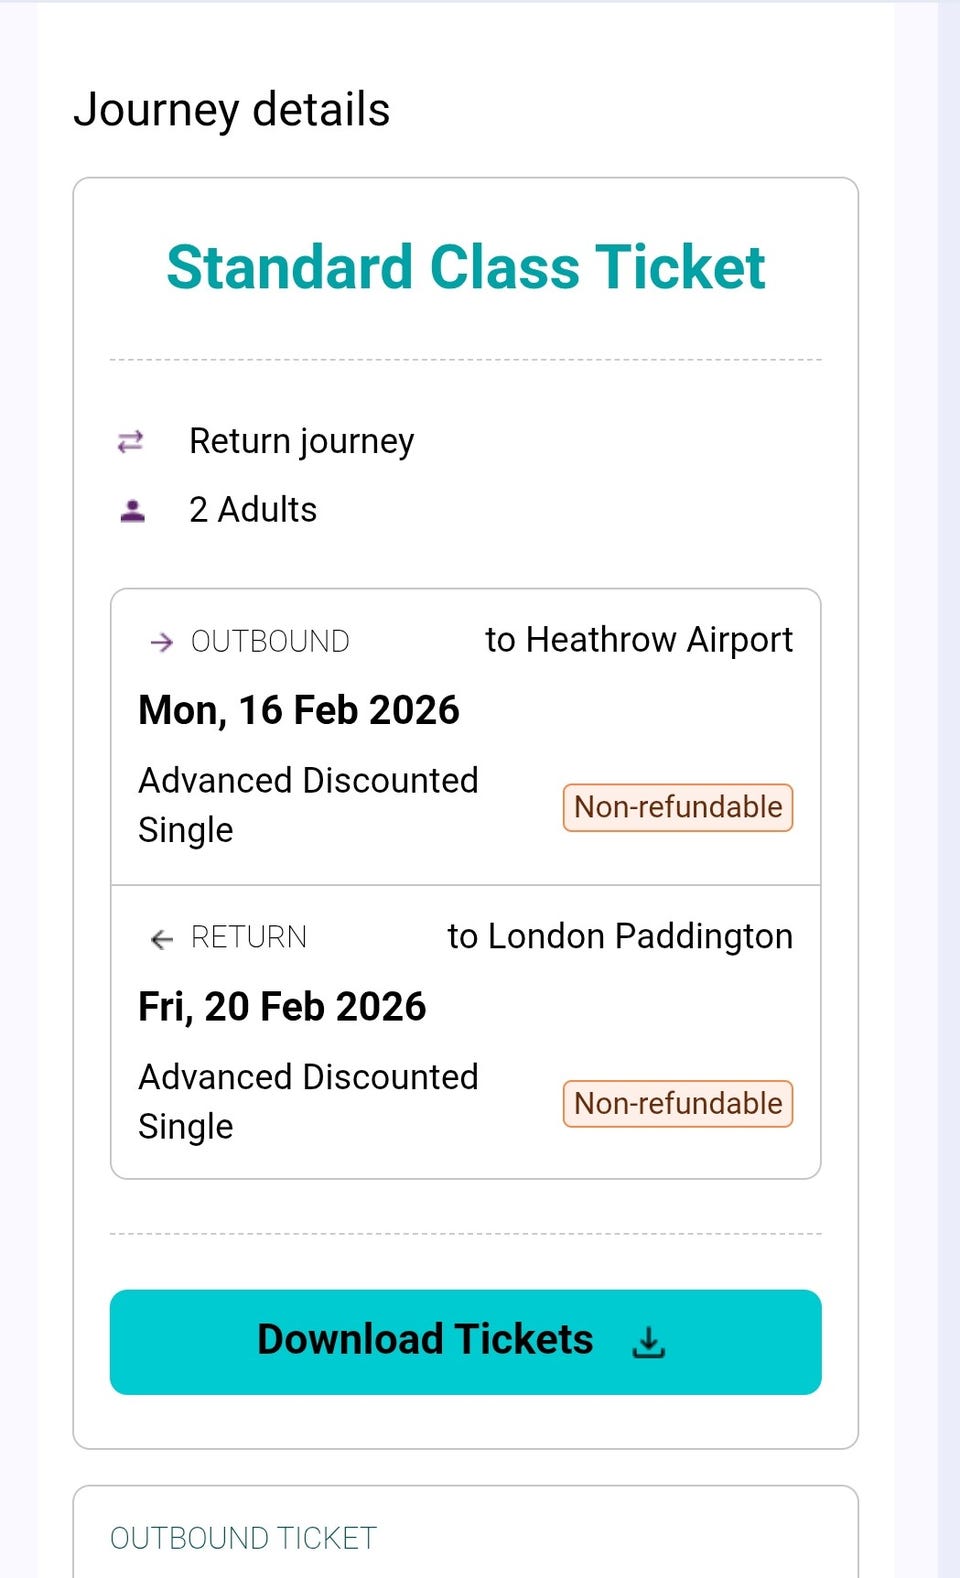Click the "Return journey" text
Image resolution: width=960 pixels, height=1578 pixels.
point(301,441)
